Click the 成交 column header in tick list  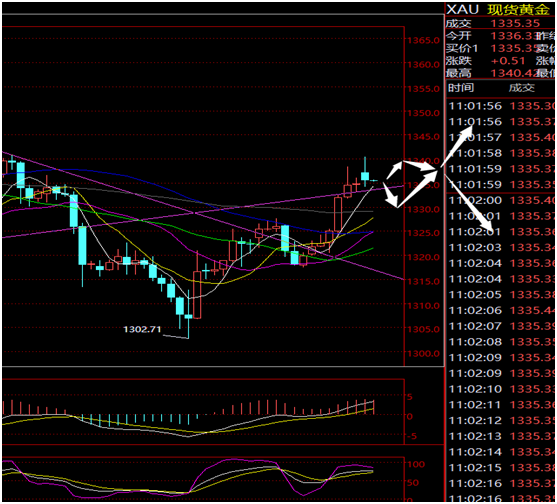click(522, 87)
